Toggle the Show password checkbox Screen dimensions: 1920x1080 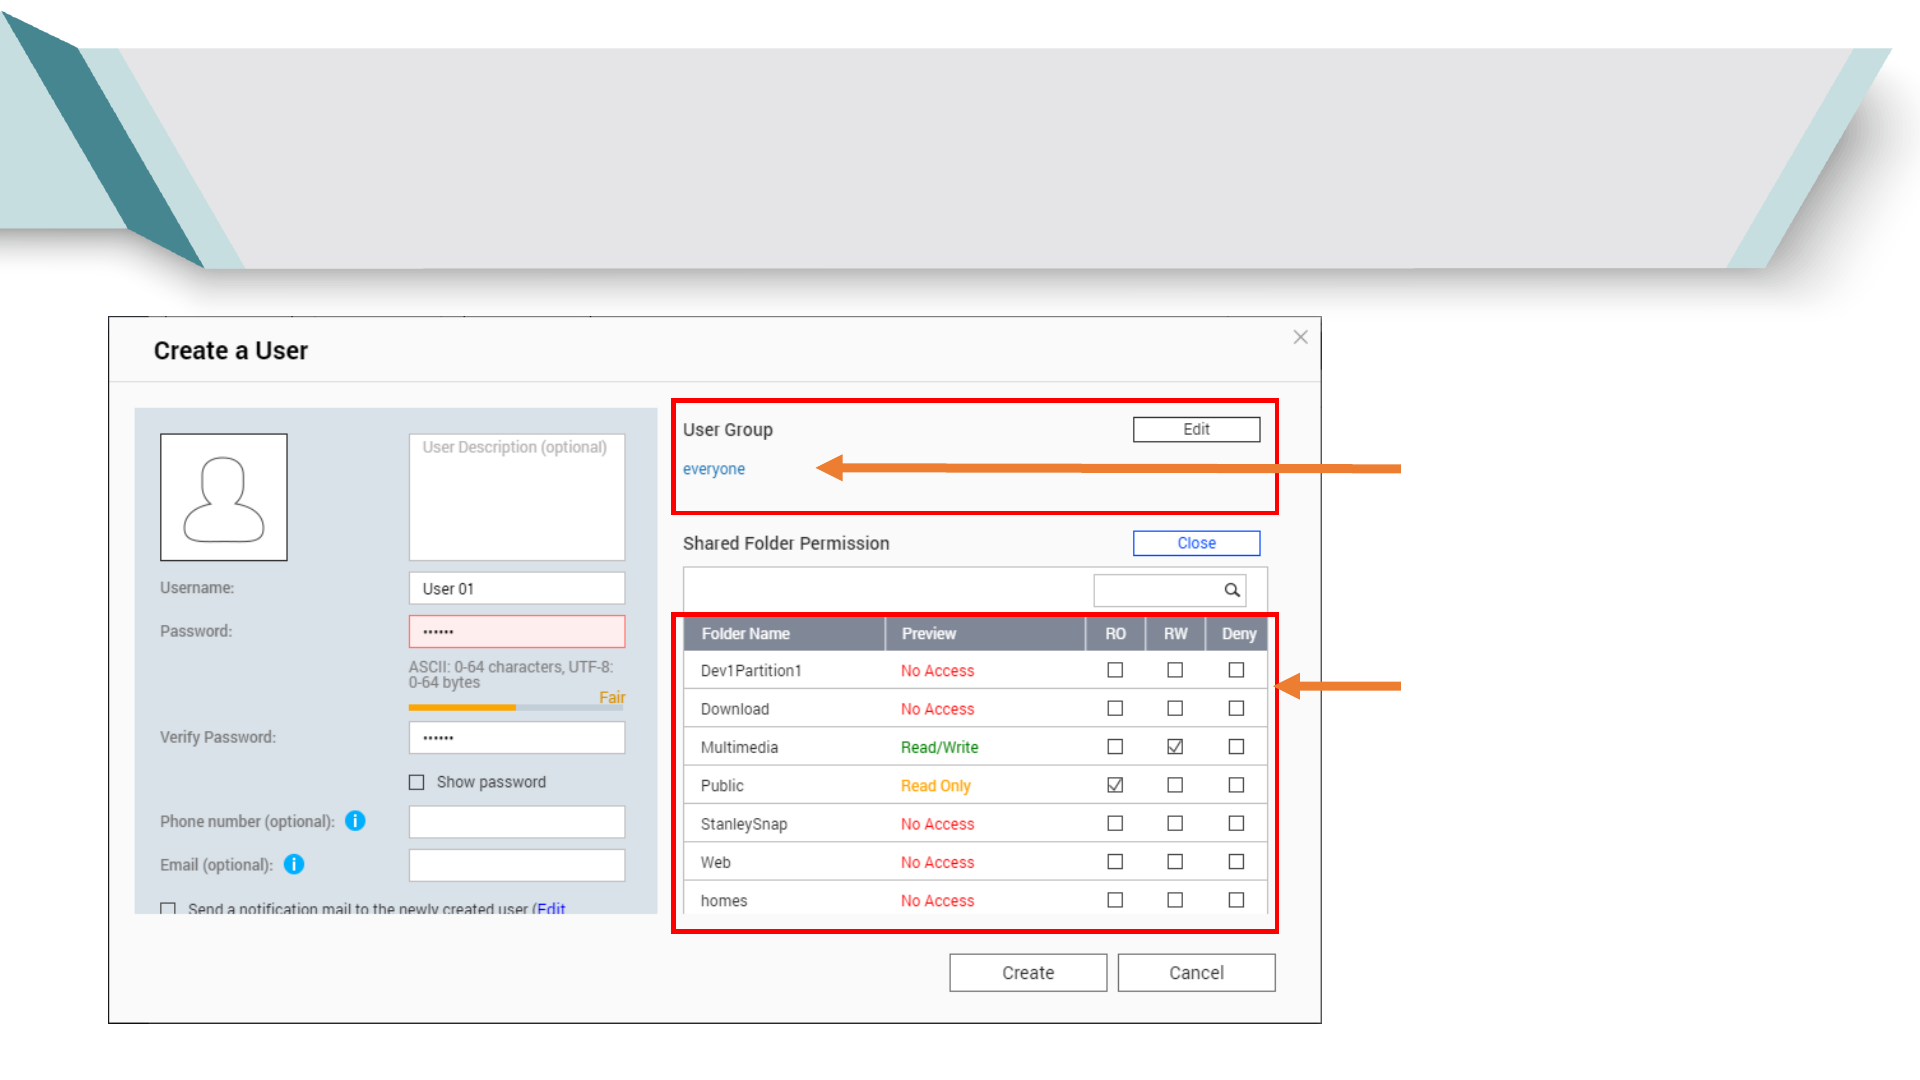pyautogui.click(x=417, y=782)
